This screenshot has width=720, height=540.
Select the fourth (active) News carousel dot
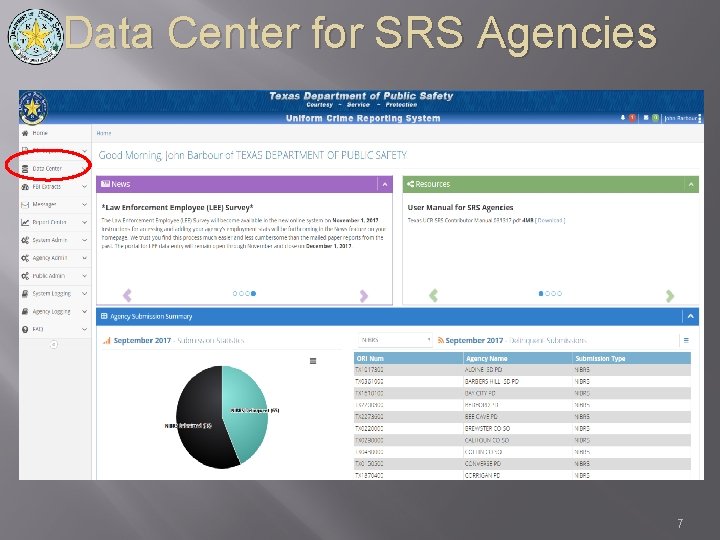253,293
